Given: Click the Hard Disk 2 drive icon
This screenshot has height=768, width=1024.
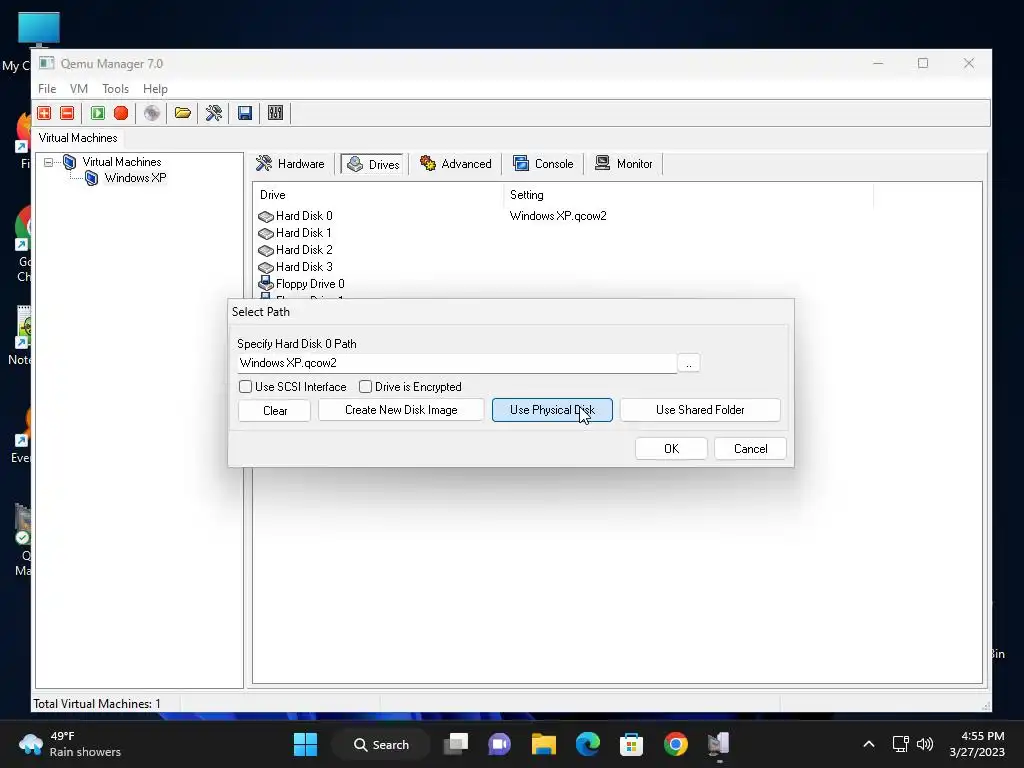Looking at the screenshot, I should click(x=266, y=250).
